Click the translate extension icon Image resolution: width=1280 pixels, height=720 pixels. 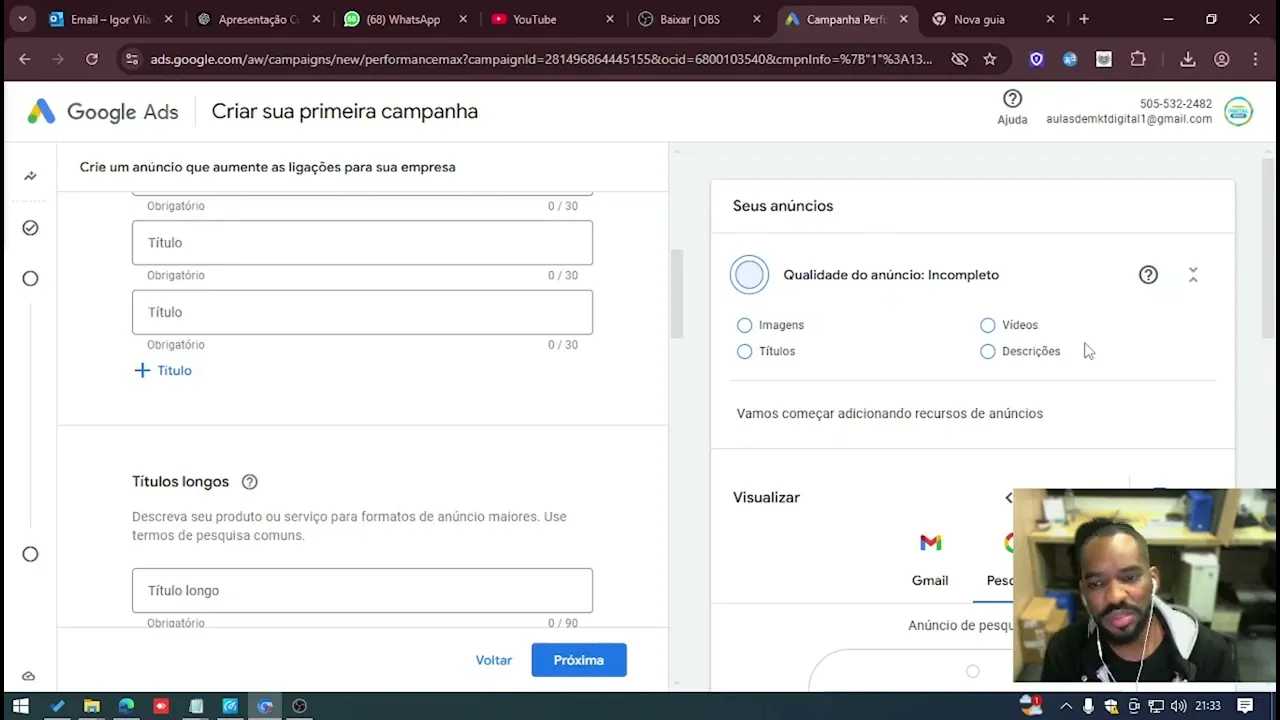[1070, 59]
